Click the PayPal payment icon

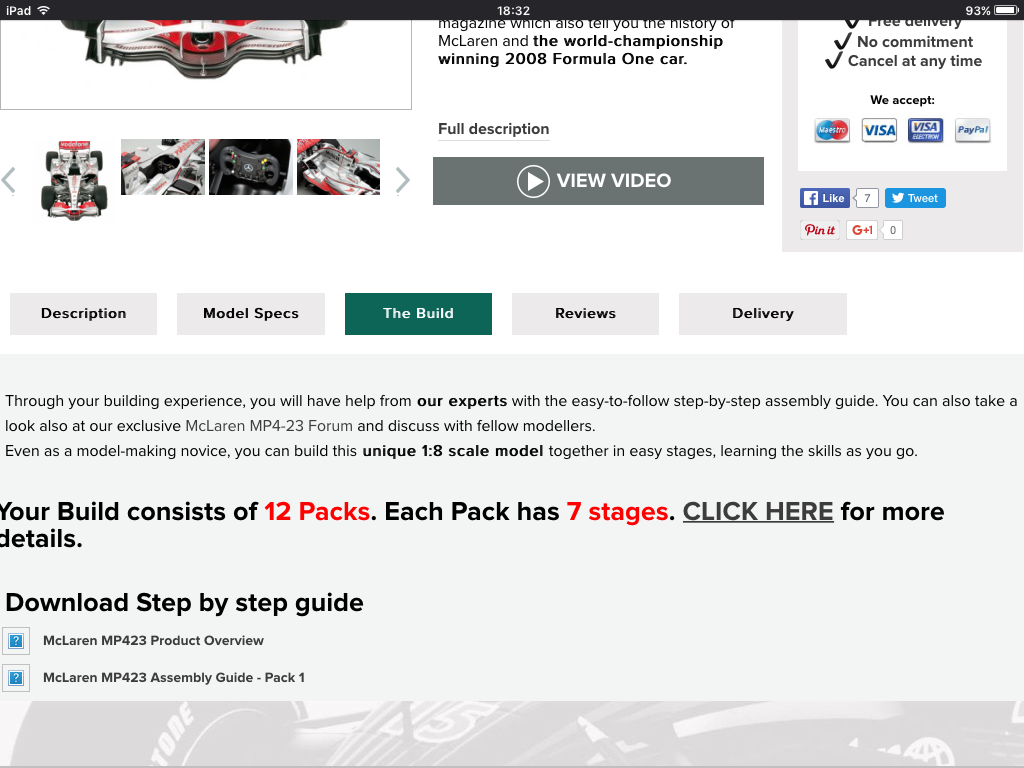point(972,130)
